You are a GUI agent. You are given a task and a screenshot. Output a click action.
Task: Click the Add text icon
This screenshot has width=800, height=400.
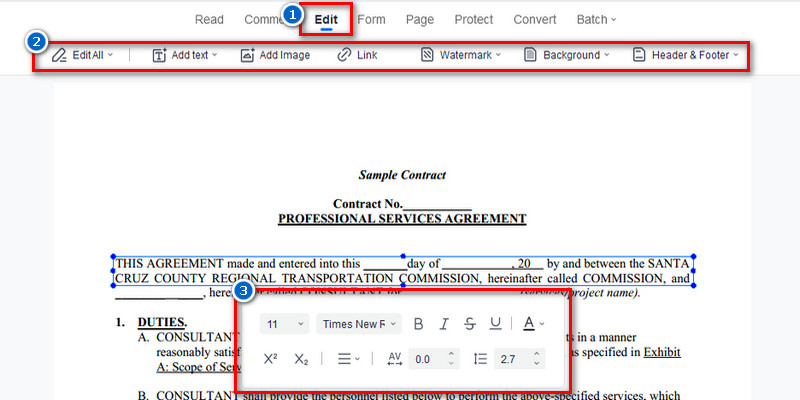[x=160, y=55]
